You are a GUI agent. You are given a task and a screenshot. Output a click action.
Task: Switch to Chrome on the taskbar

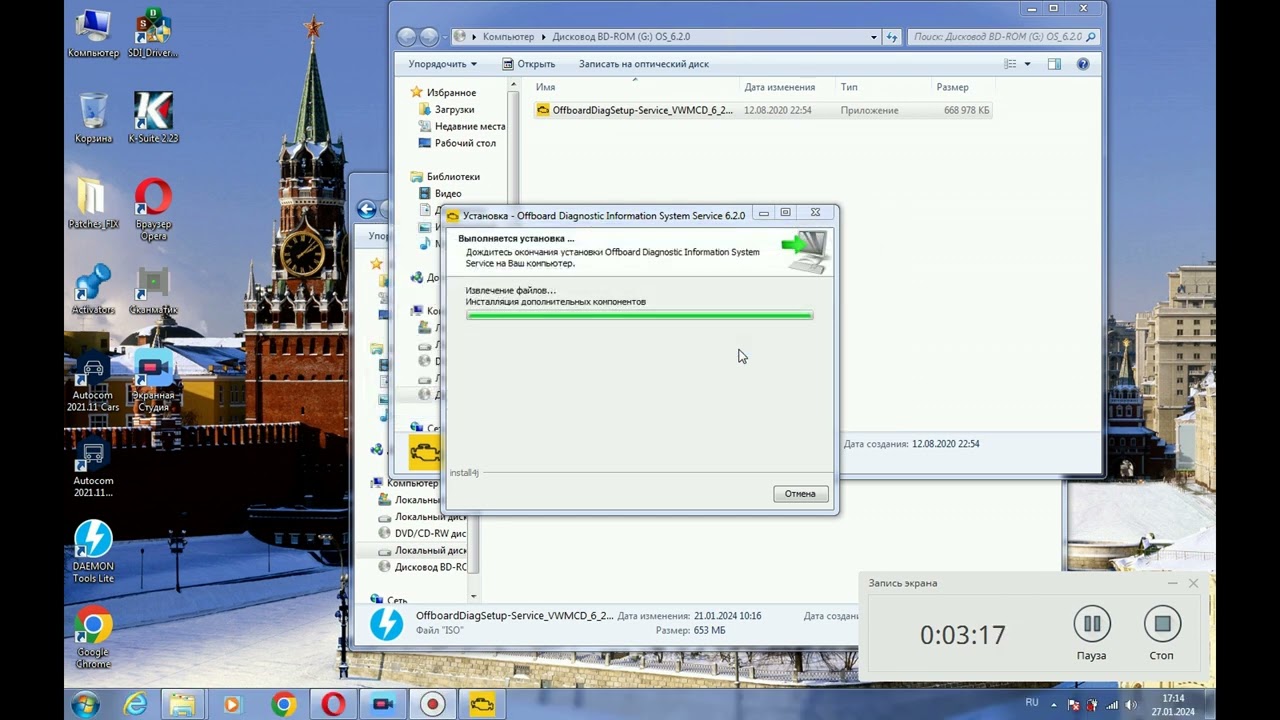283,704
